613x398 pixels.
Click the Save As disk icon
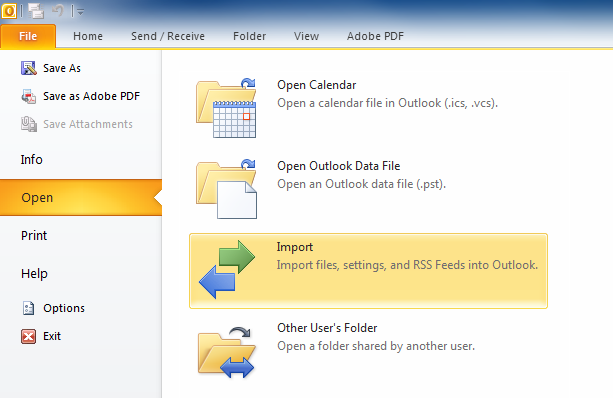click(29, 68)
